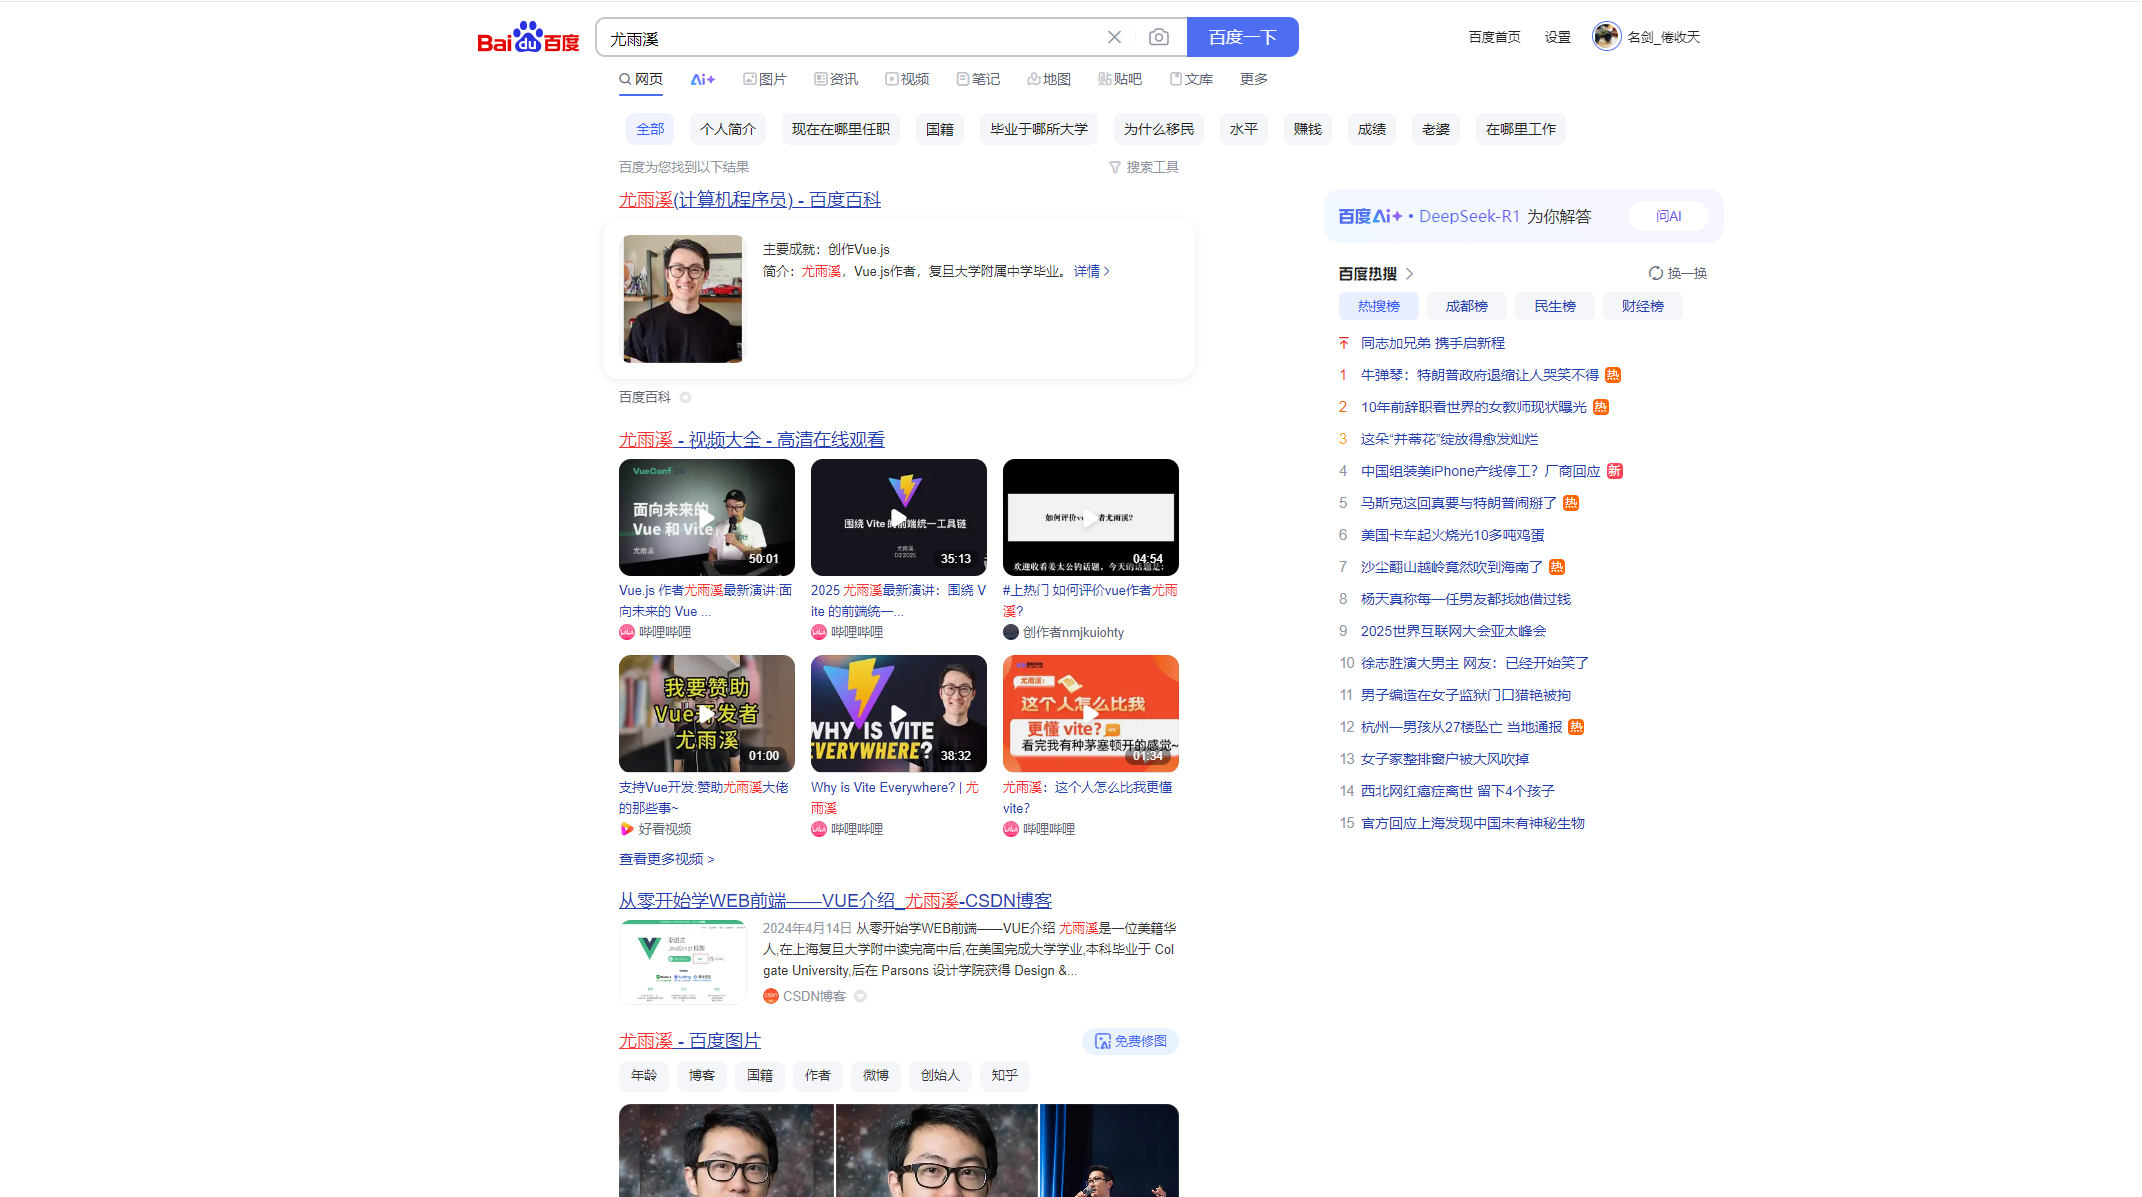
Task: Switch to the 资讯 tab
Action: pos(836,79)
